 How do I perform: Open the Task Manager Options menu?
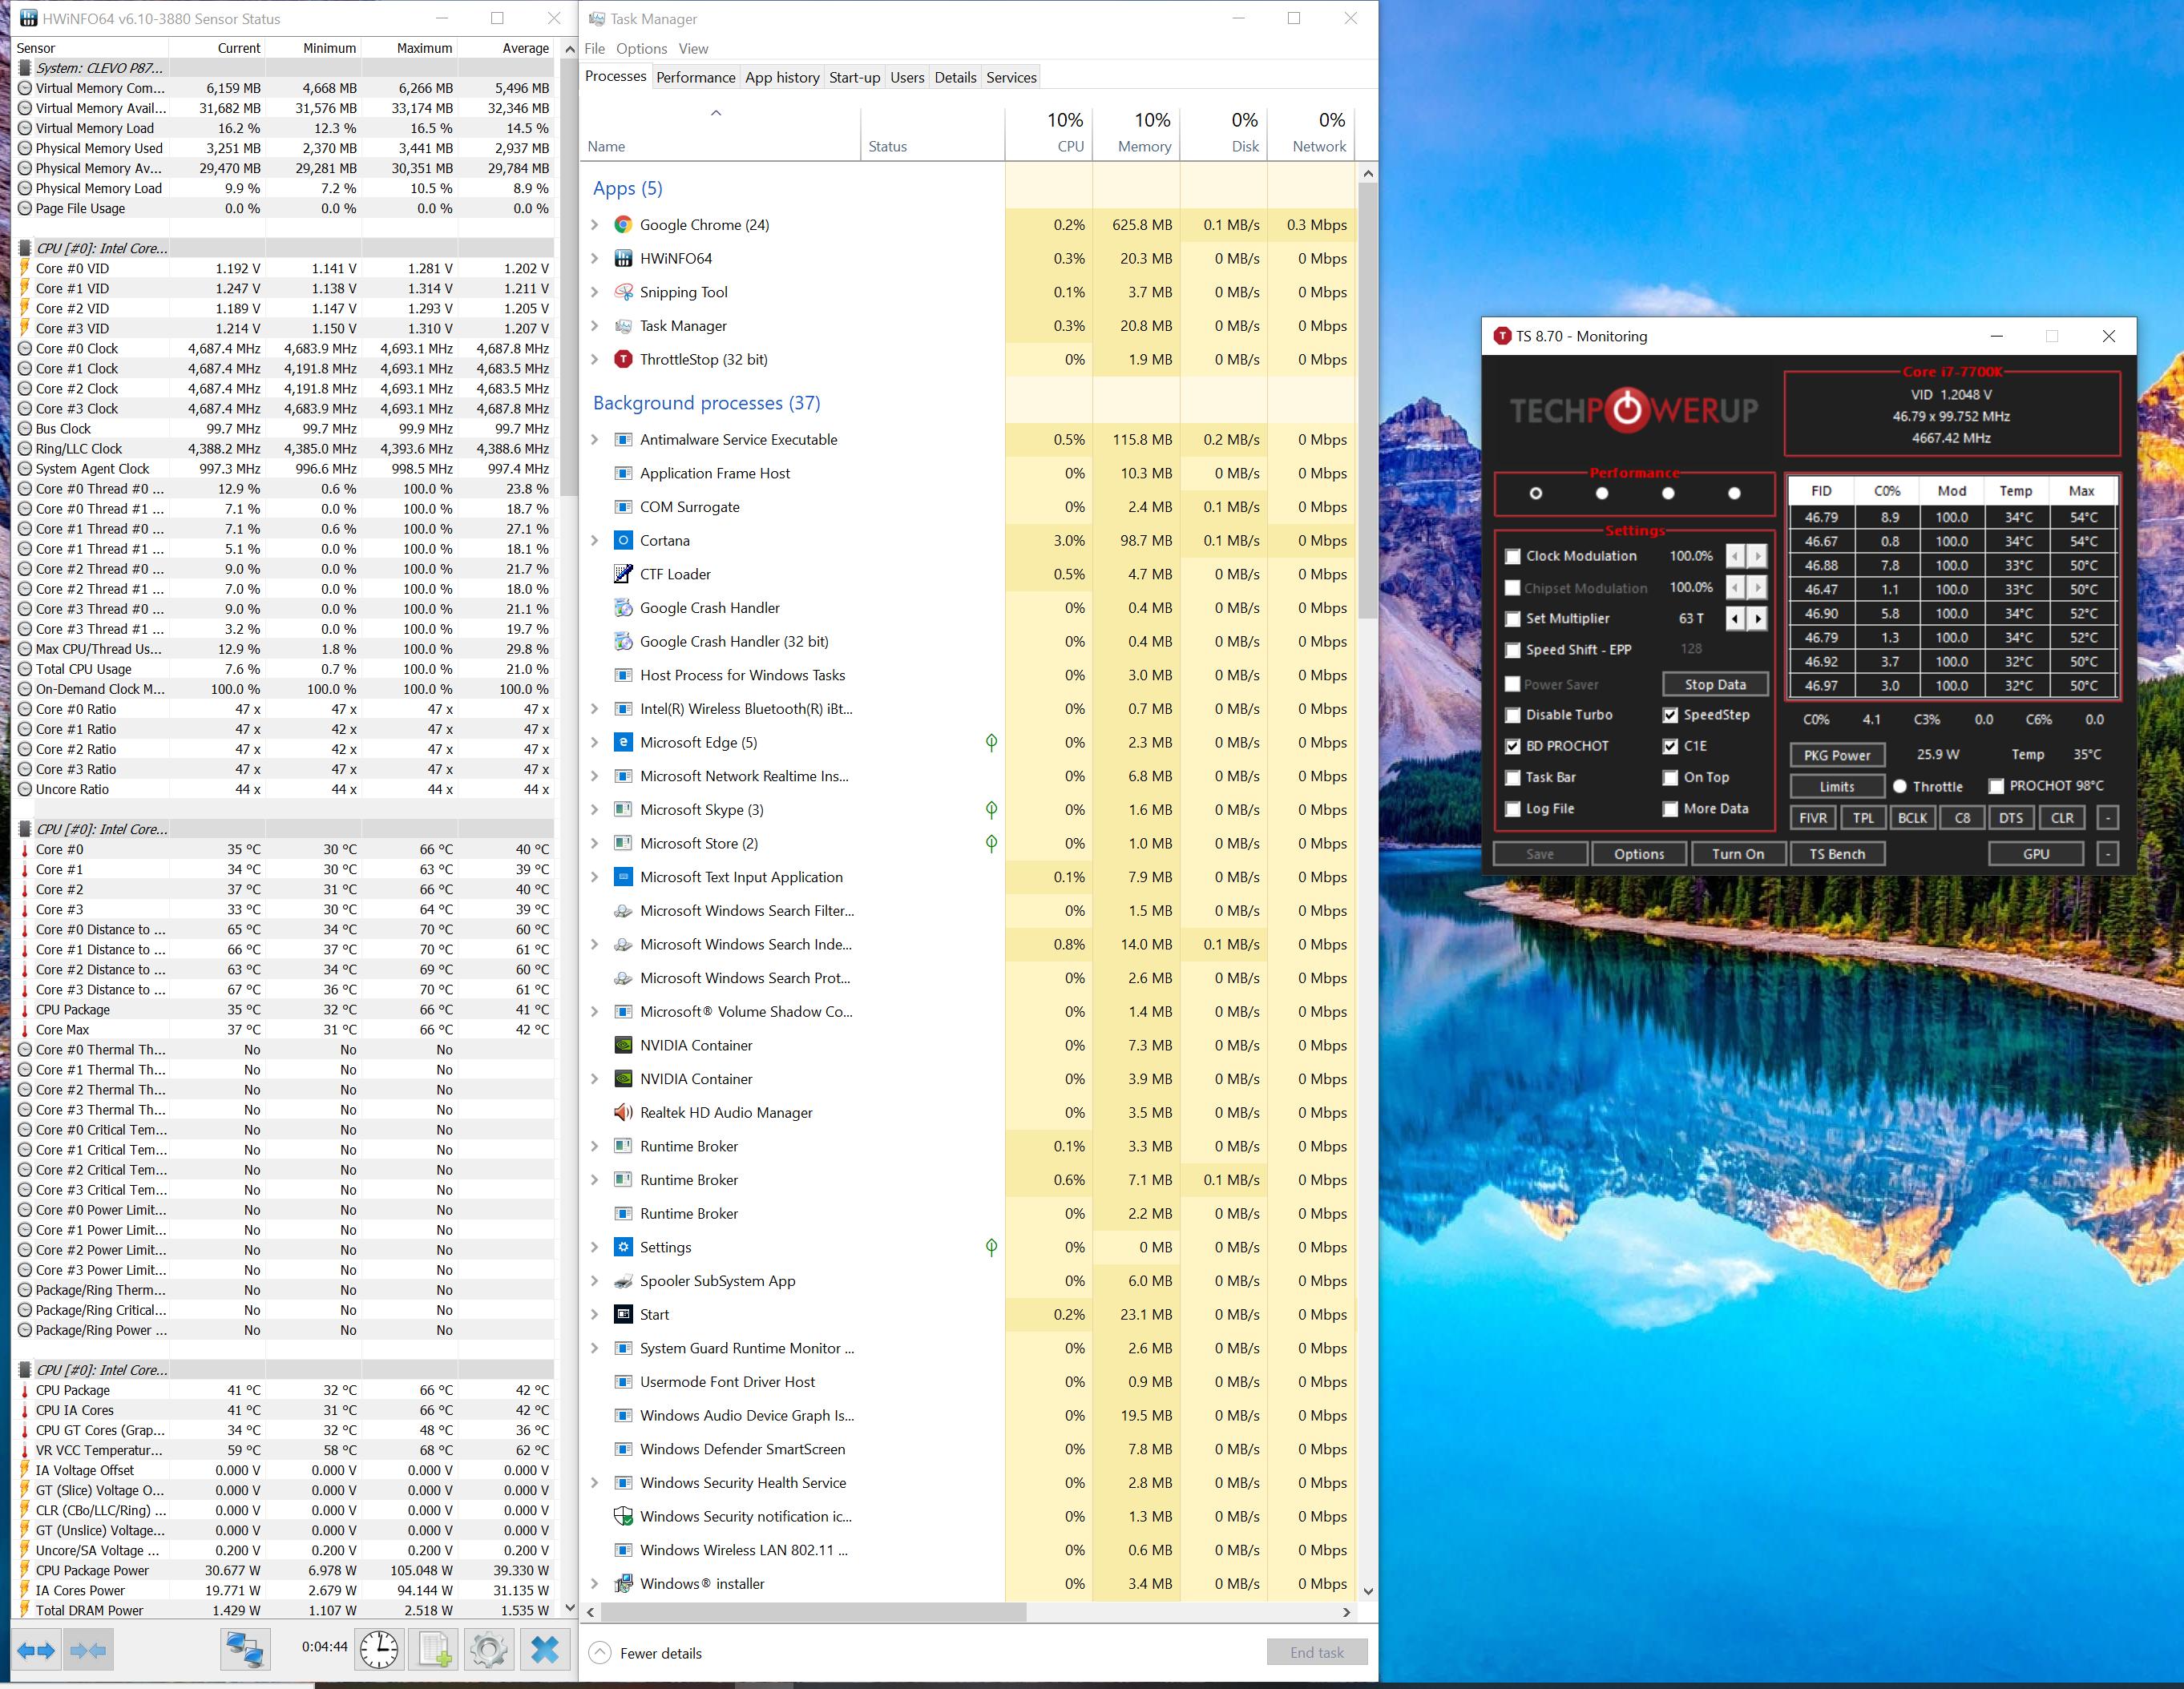(x=642, y=49)
